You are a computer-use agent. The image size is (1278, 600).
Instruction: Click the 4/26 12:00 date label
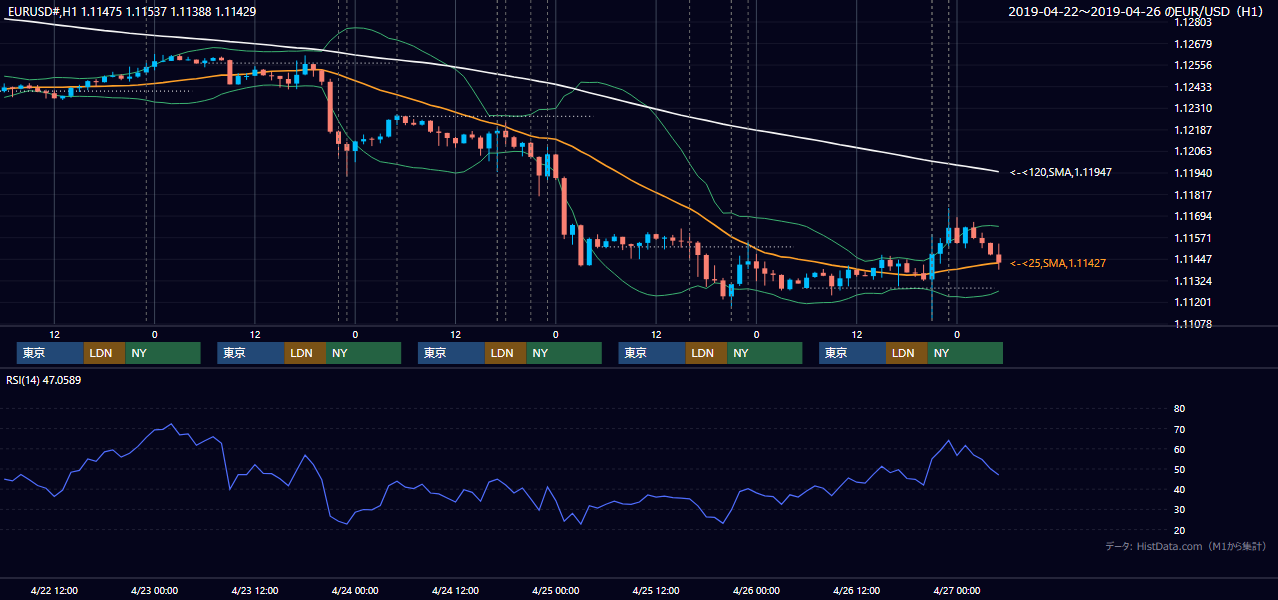click(856, 591)
